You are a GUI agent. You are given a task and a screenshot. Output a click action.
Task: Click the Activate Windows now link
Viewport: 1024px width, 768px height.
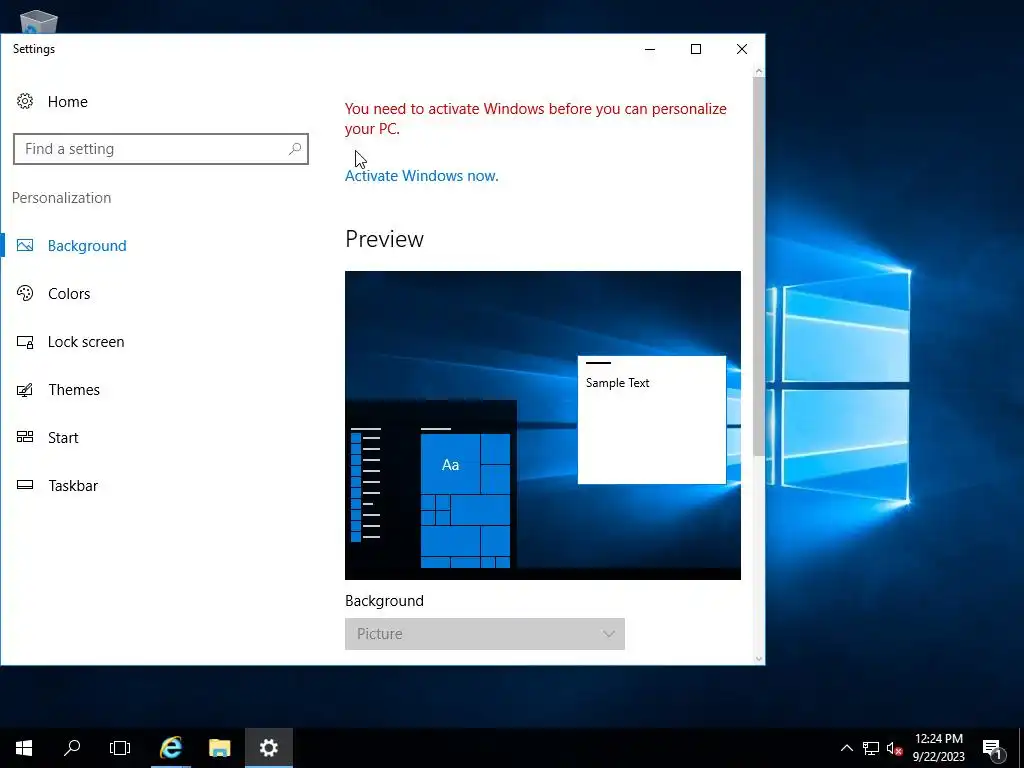pyautogui.click(x=421, y=176)
